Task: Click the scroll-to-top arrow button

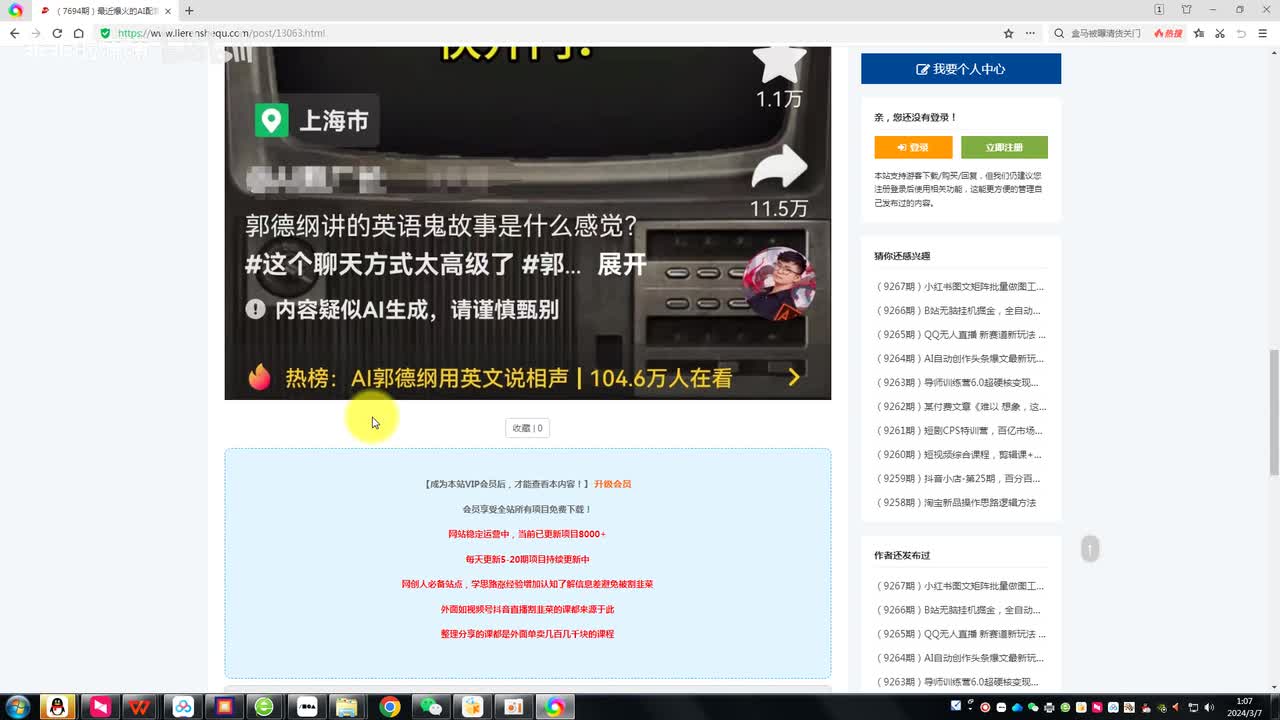Action: click(x=1090, y=548)
